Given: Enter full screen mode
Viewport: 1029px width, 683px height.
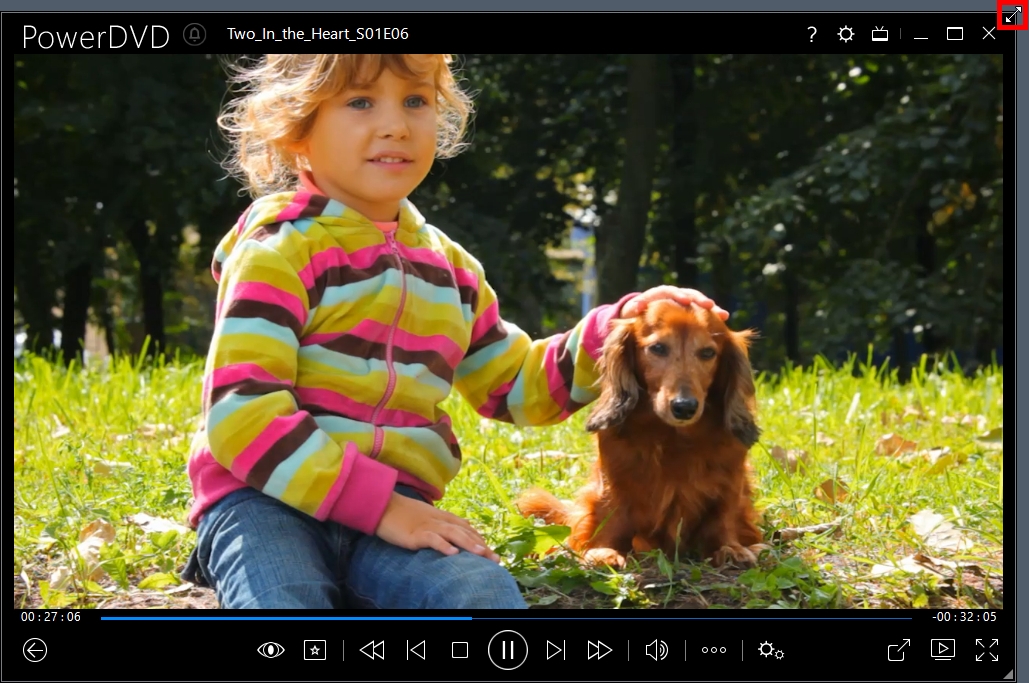Looking at the screenshot, I should (987, 650).
